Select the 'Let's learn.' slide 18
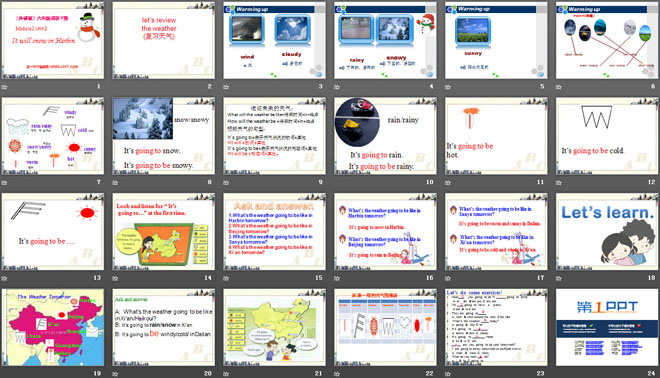 click(x=607, y=232)
